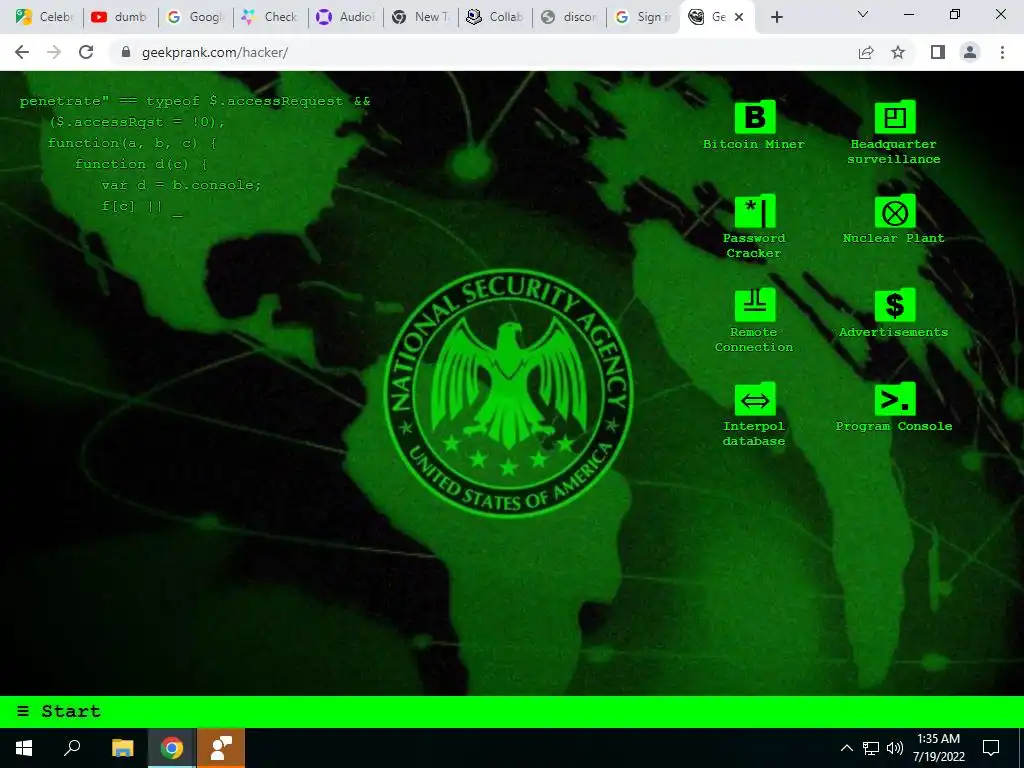This screenshot has width=1024, height=768.
Task: View site info via the lock icon
Action: click(126, 52)
